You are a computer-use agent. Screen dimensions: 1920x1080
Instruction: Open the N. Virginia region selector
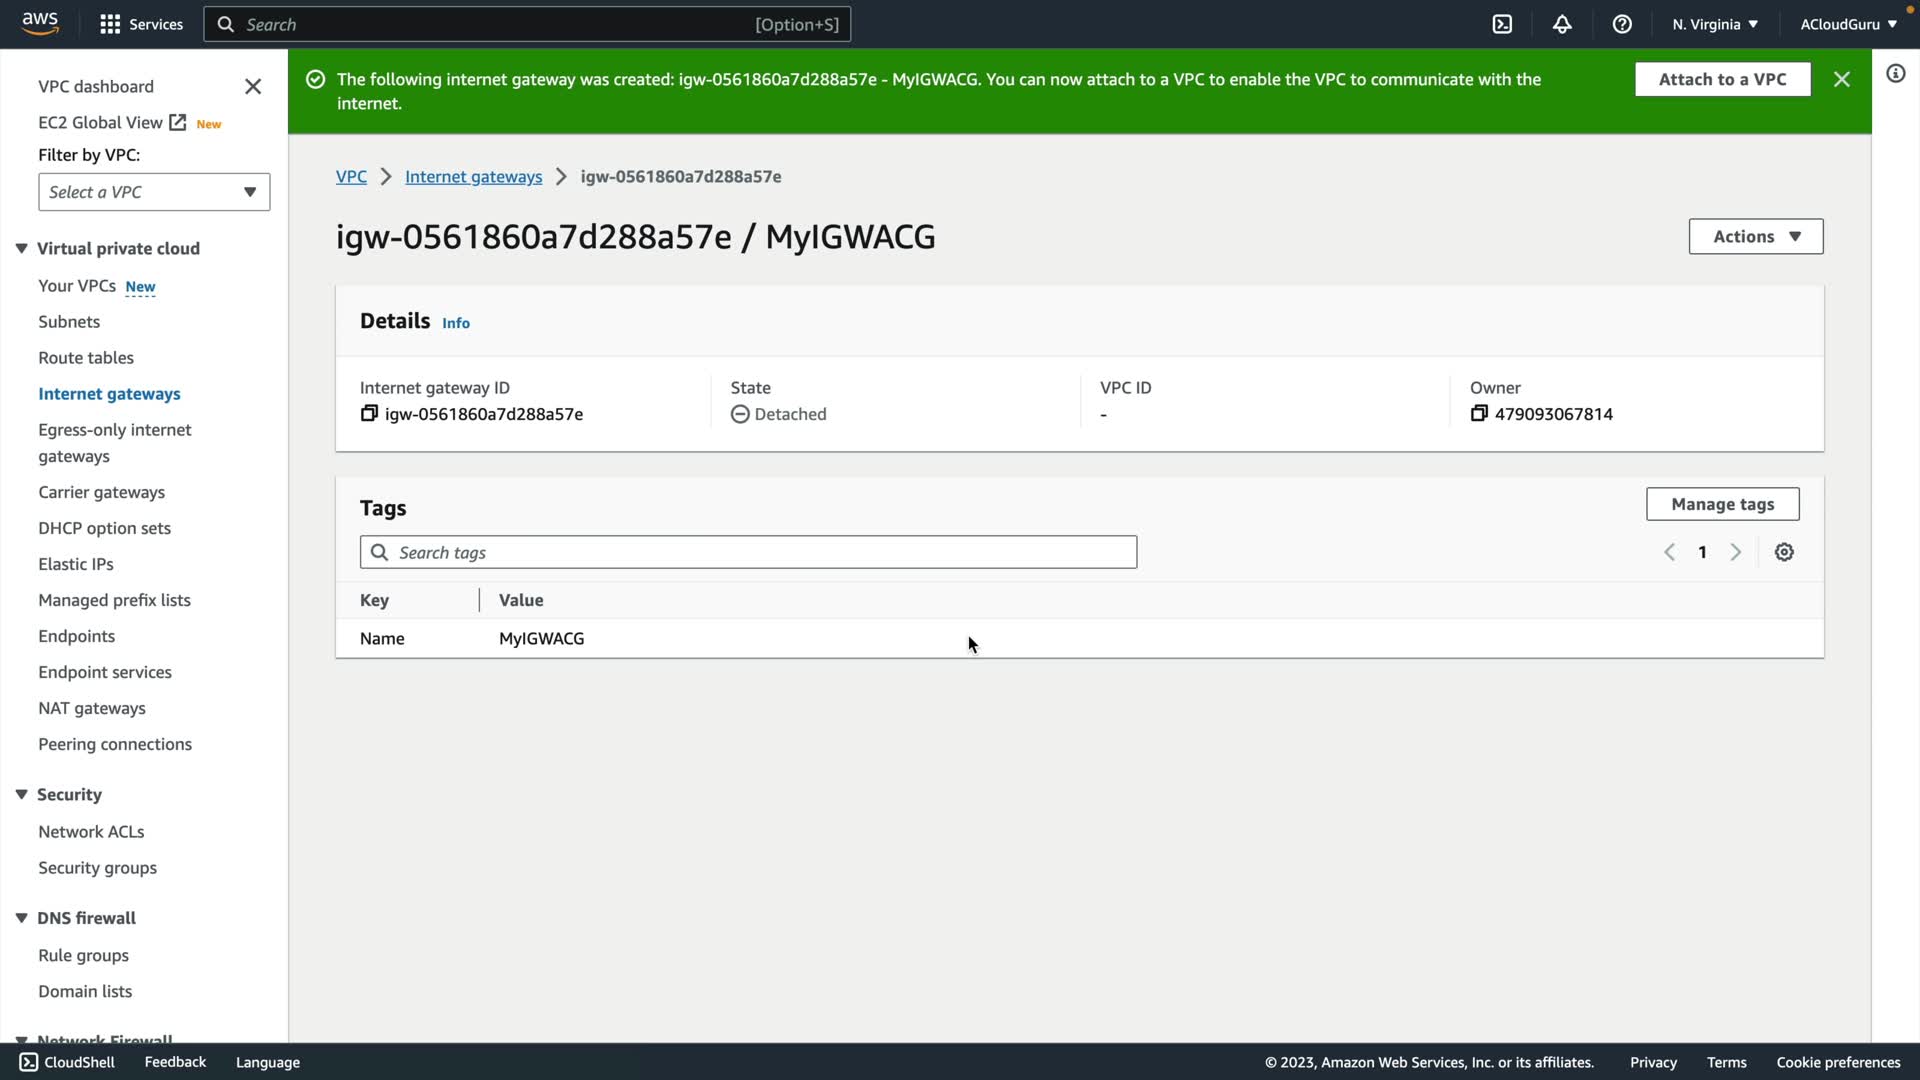(1714, 24)
